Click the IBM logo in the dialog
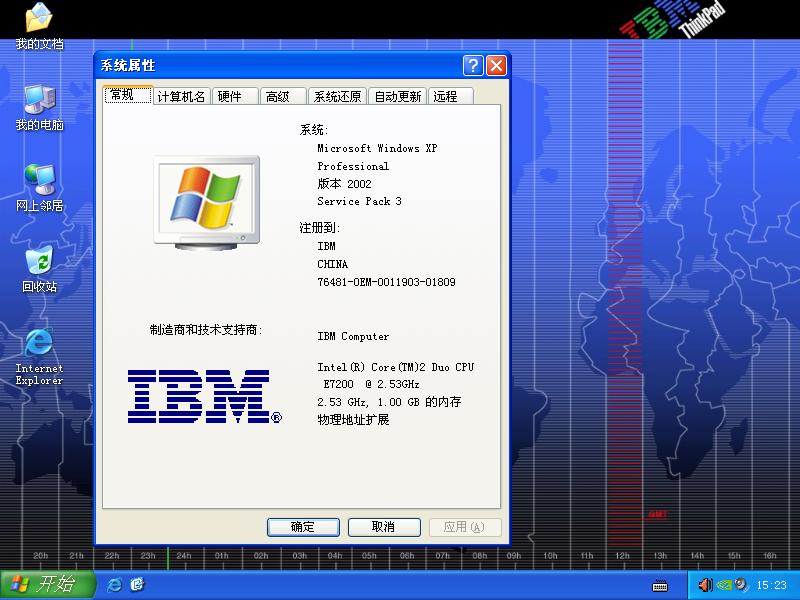Image resolution: width=800 pixels, height=600 pixels. 204,396
